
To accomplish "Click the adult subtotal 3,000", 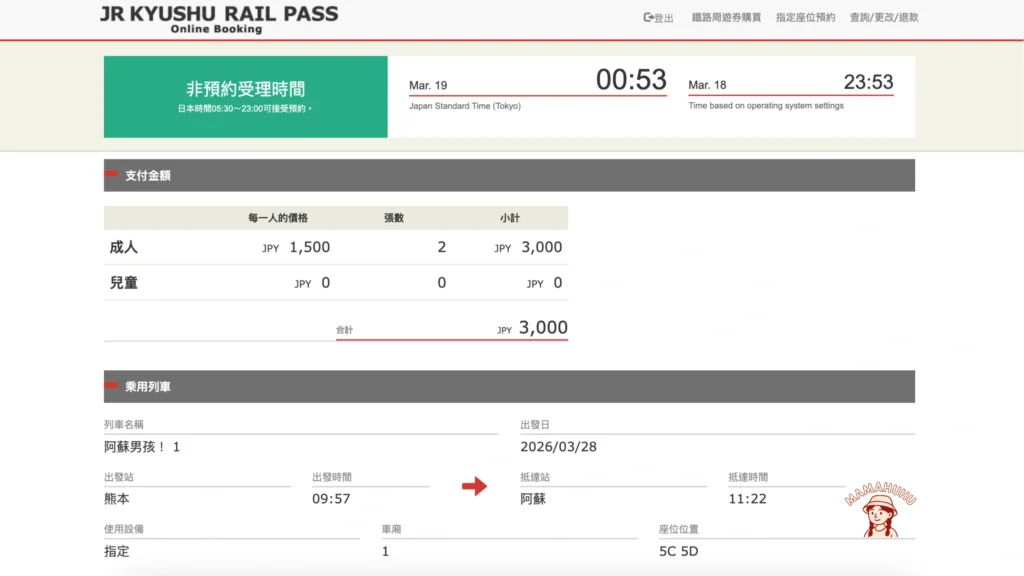I will [x=541, y=247].
